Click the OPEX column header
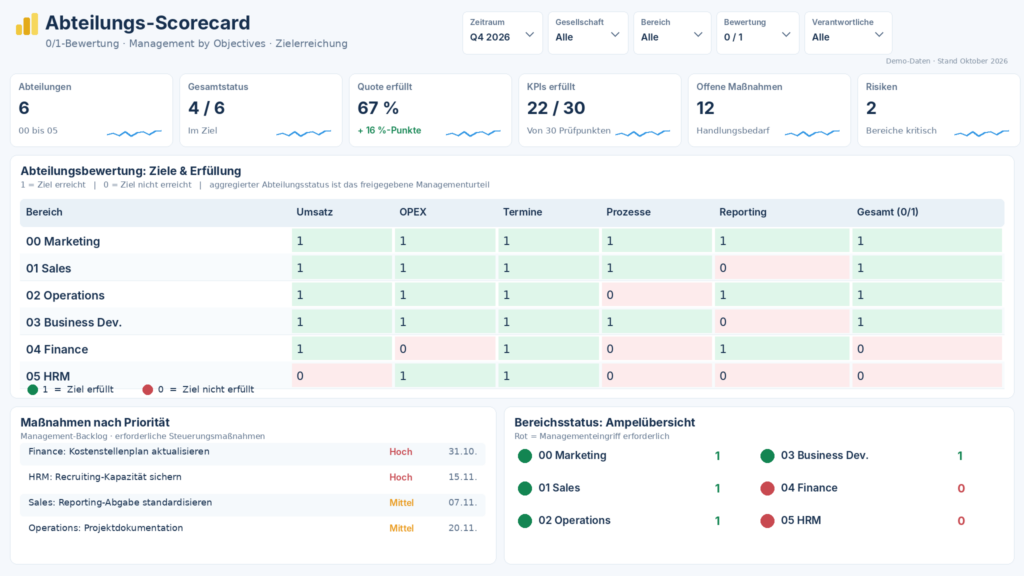Screen dimensions: 1024x576 click(413, 212)
